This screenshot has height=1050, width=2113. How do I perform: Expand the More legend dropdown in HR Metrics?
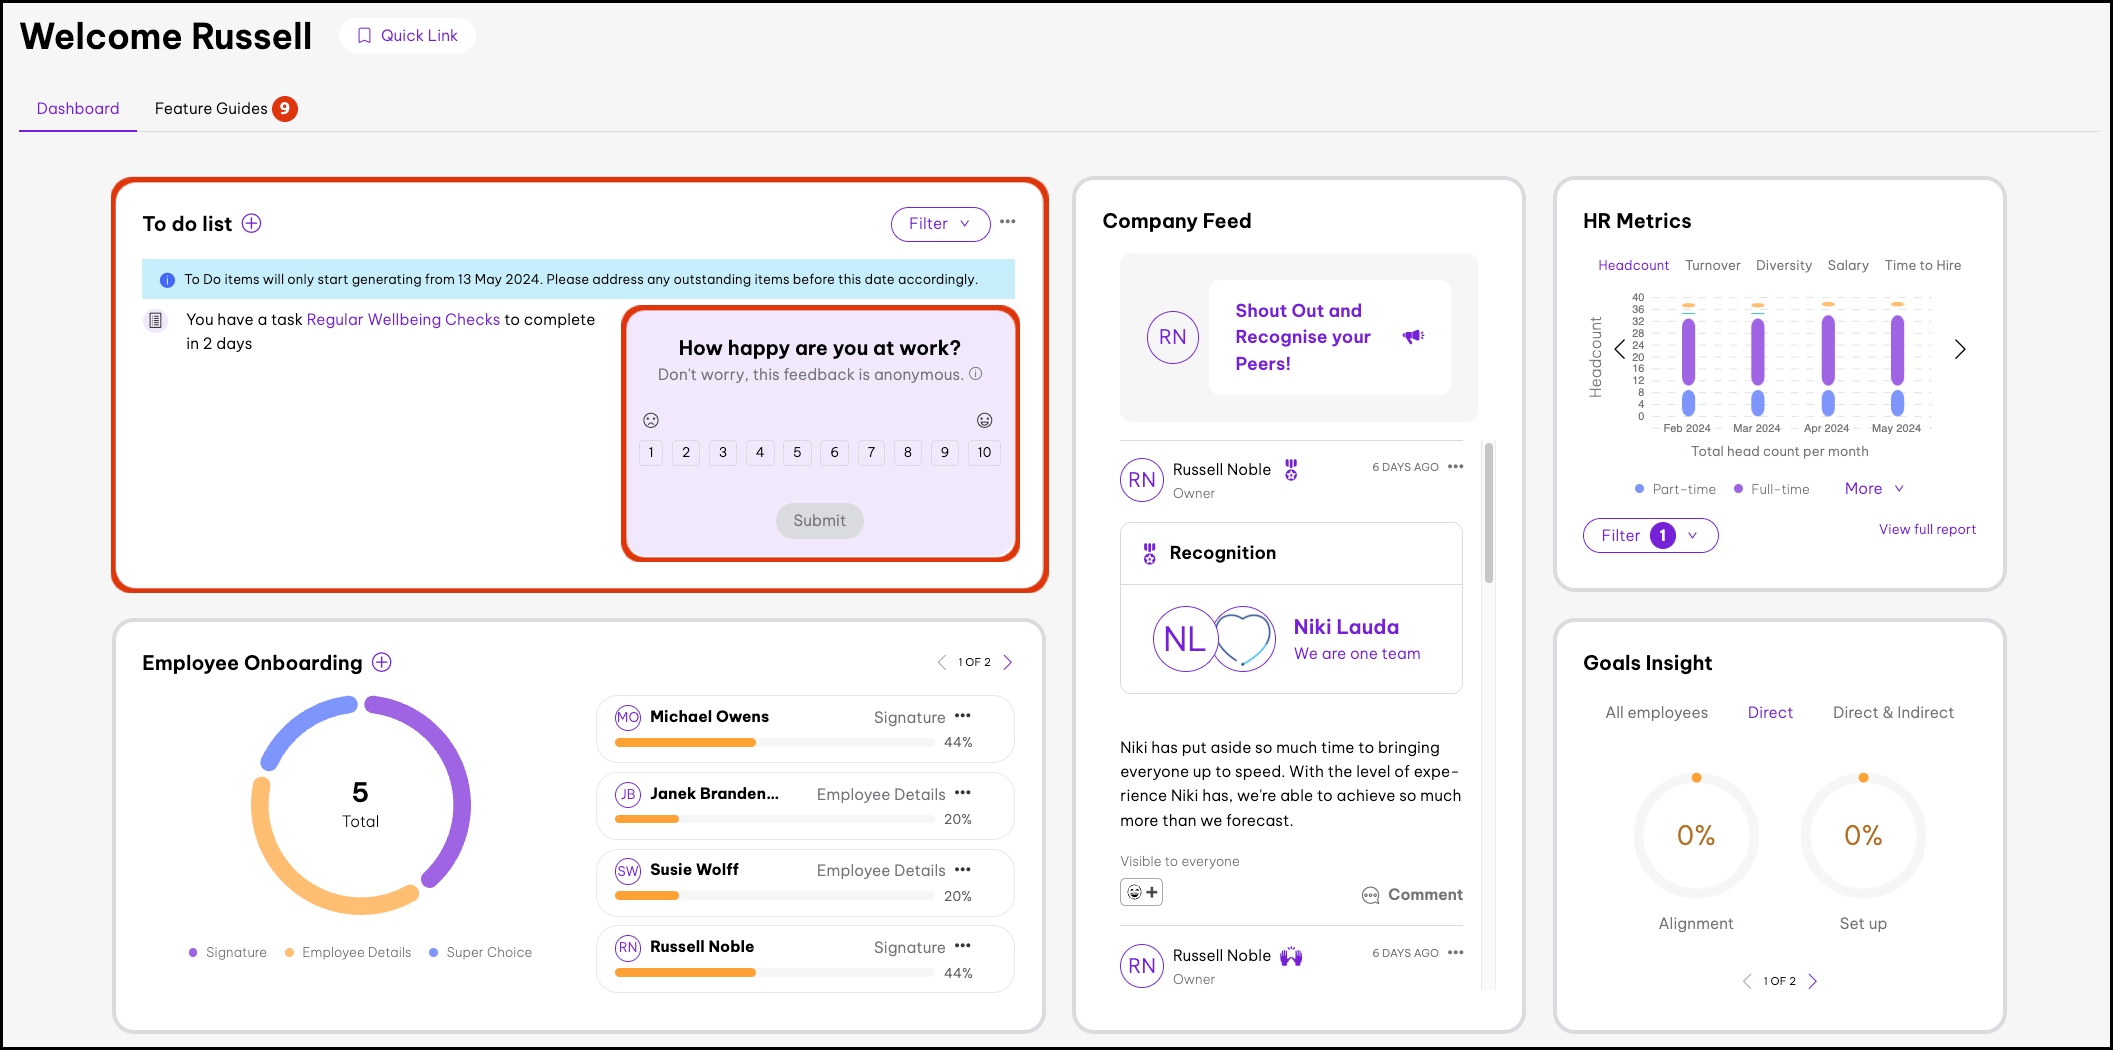[x=1874, y=489]
